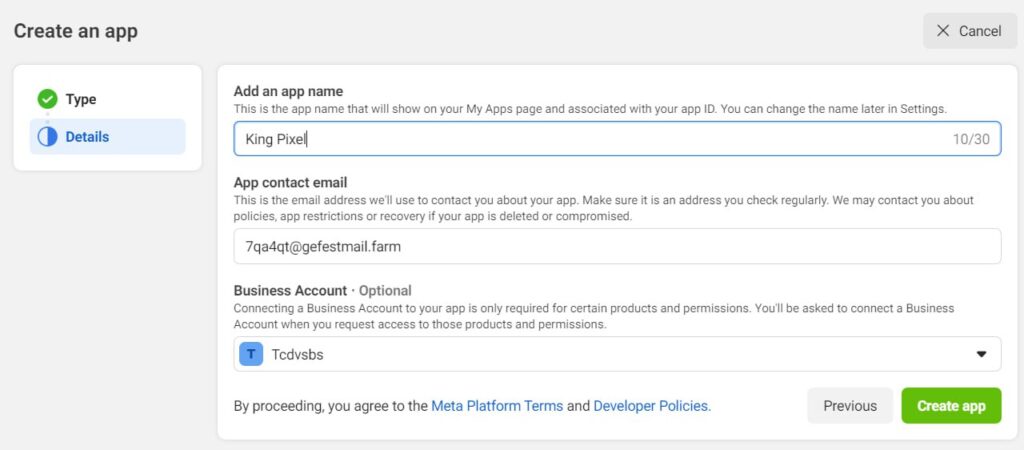This screenshot has height=450, width=1024.
Task: Click the Create an app page title
Action: (76, 31)
